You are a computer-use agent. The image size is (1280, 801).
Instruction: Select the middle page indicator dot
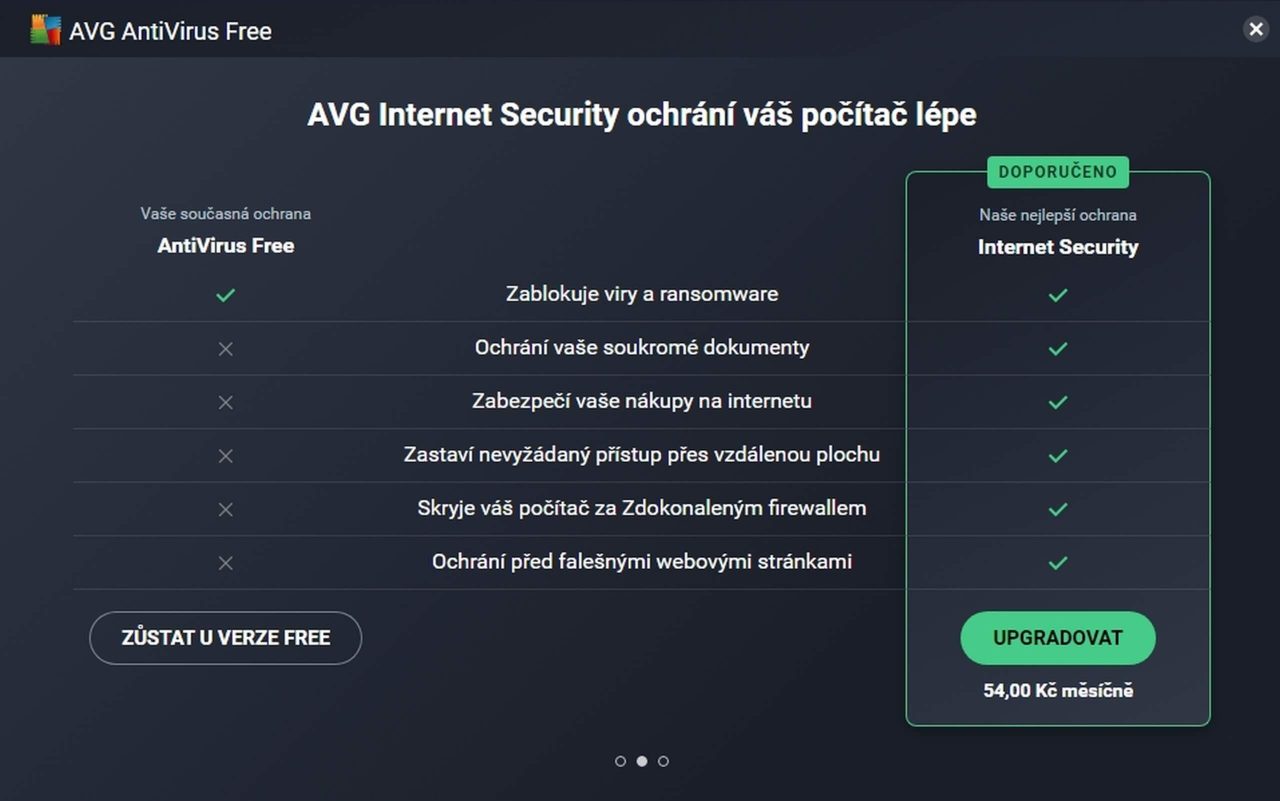point(642,761)
